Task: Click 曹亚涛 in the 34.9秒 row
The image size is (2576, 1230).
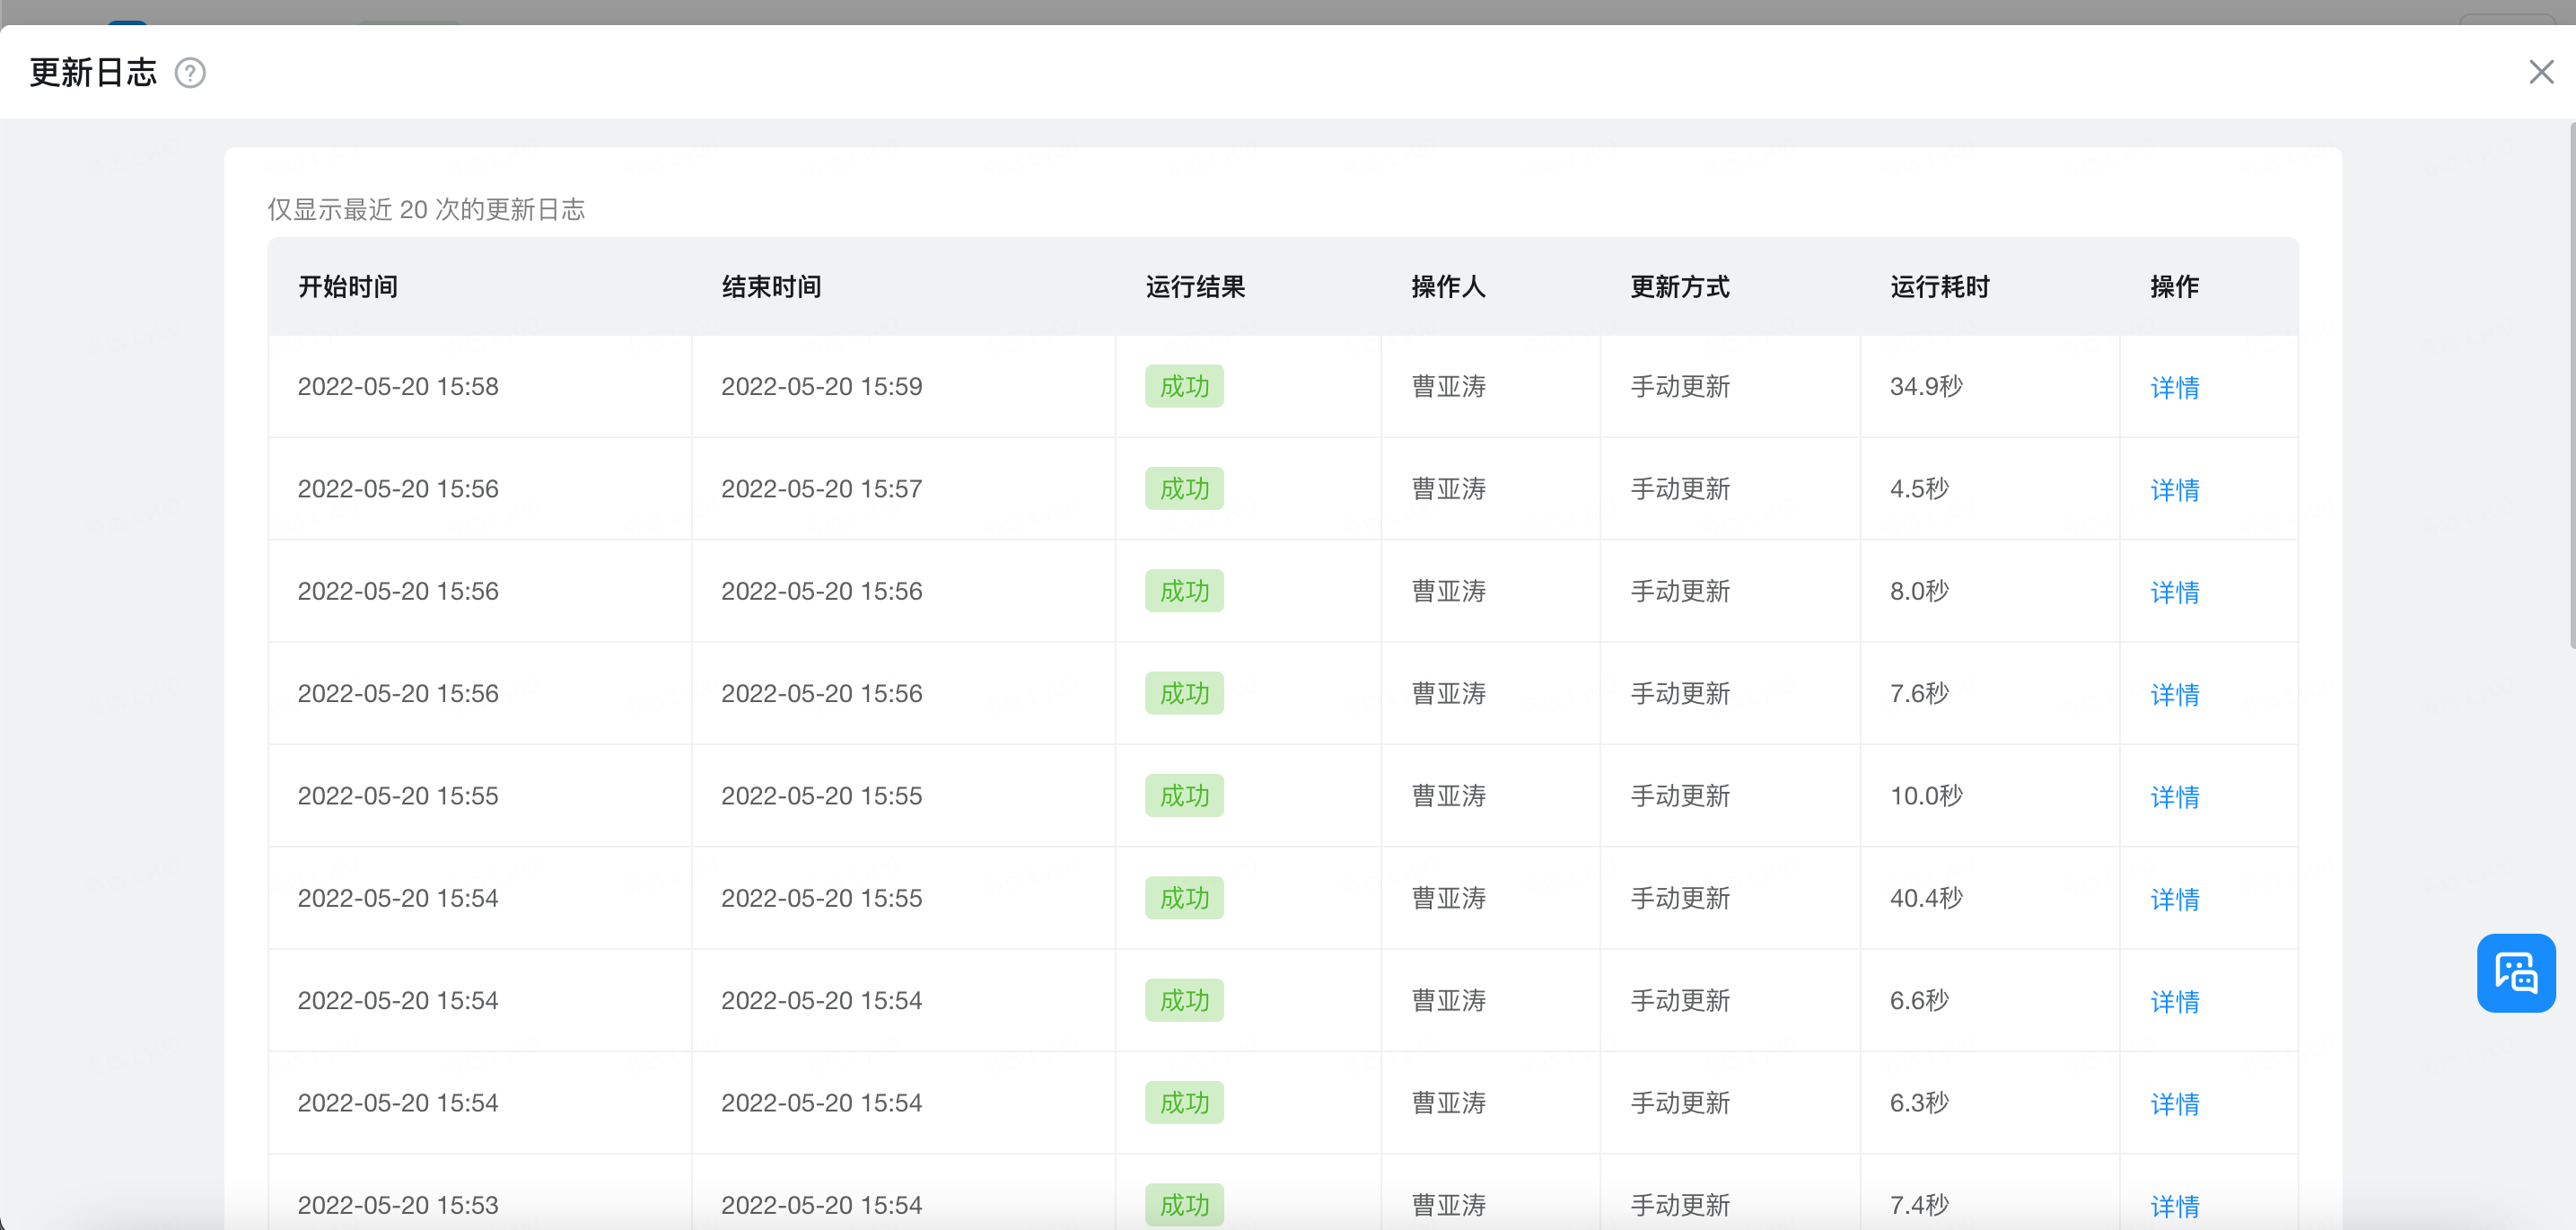Action: [x=1448, y=386]
